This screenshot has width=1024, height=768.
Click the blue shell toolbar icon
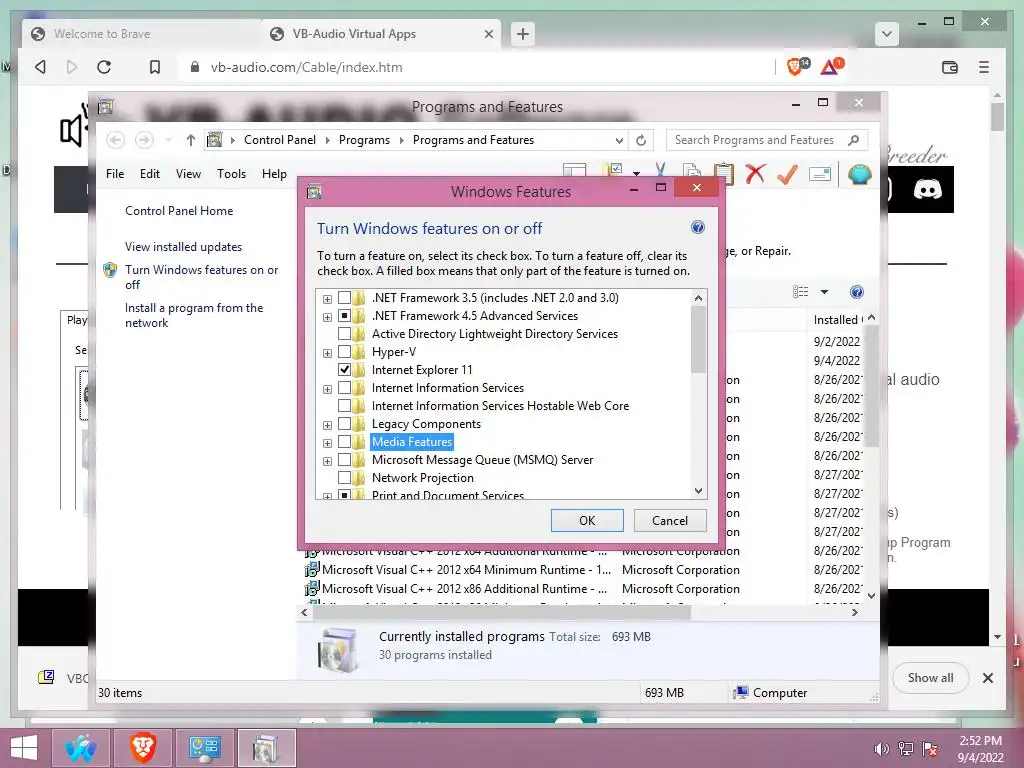pyautogui.click(x=859, y=174)
